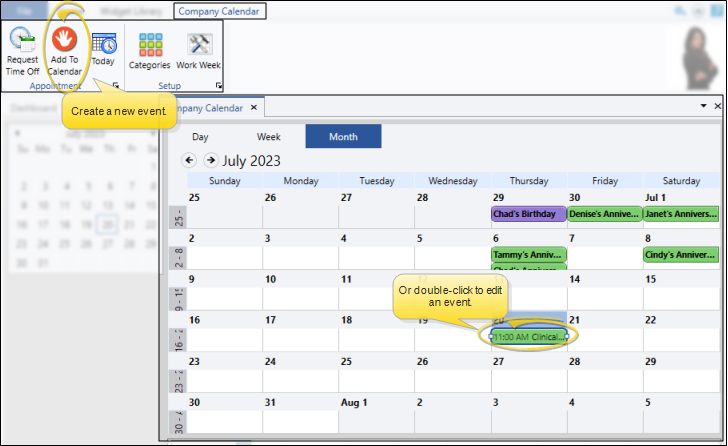Open the tab list dropdown arrow

702,105
